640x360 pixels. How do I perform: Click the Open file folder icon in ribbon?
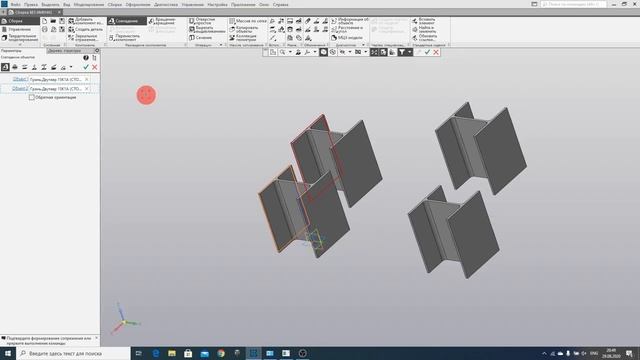point(53,21)
